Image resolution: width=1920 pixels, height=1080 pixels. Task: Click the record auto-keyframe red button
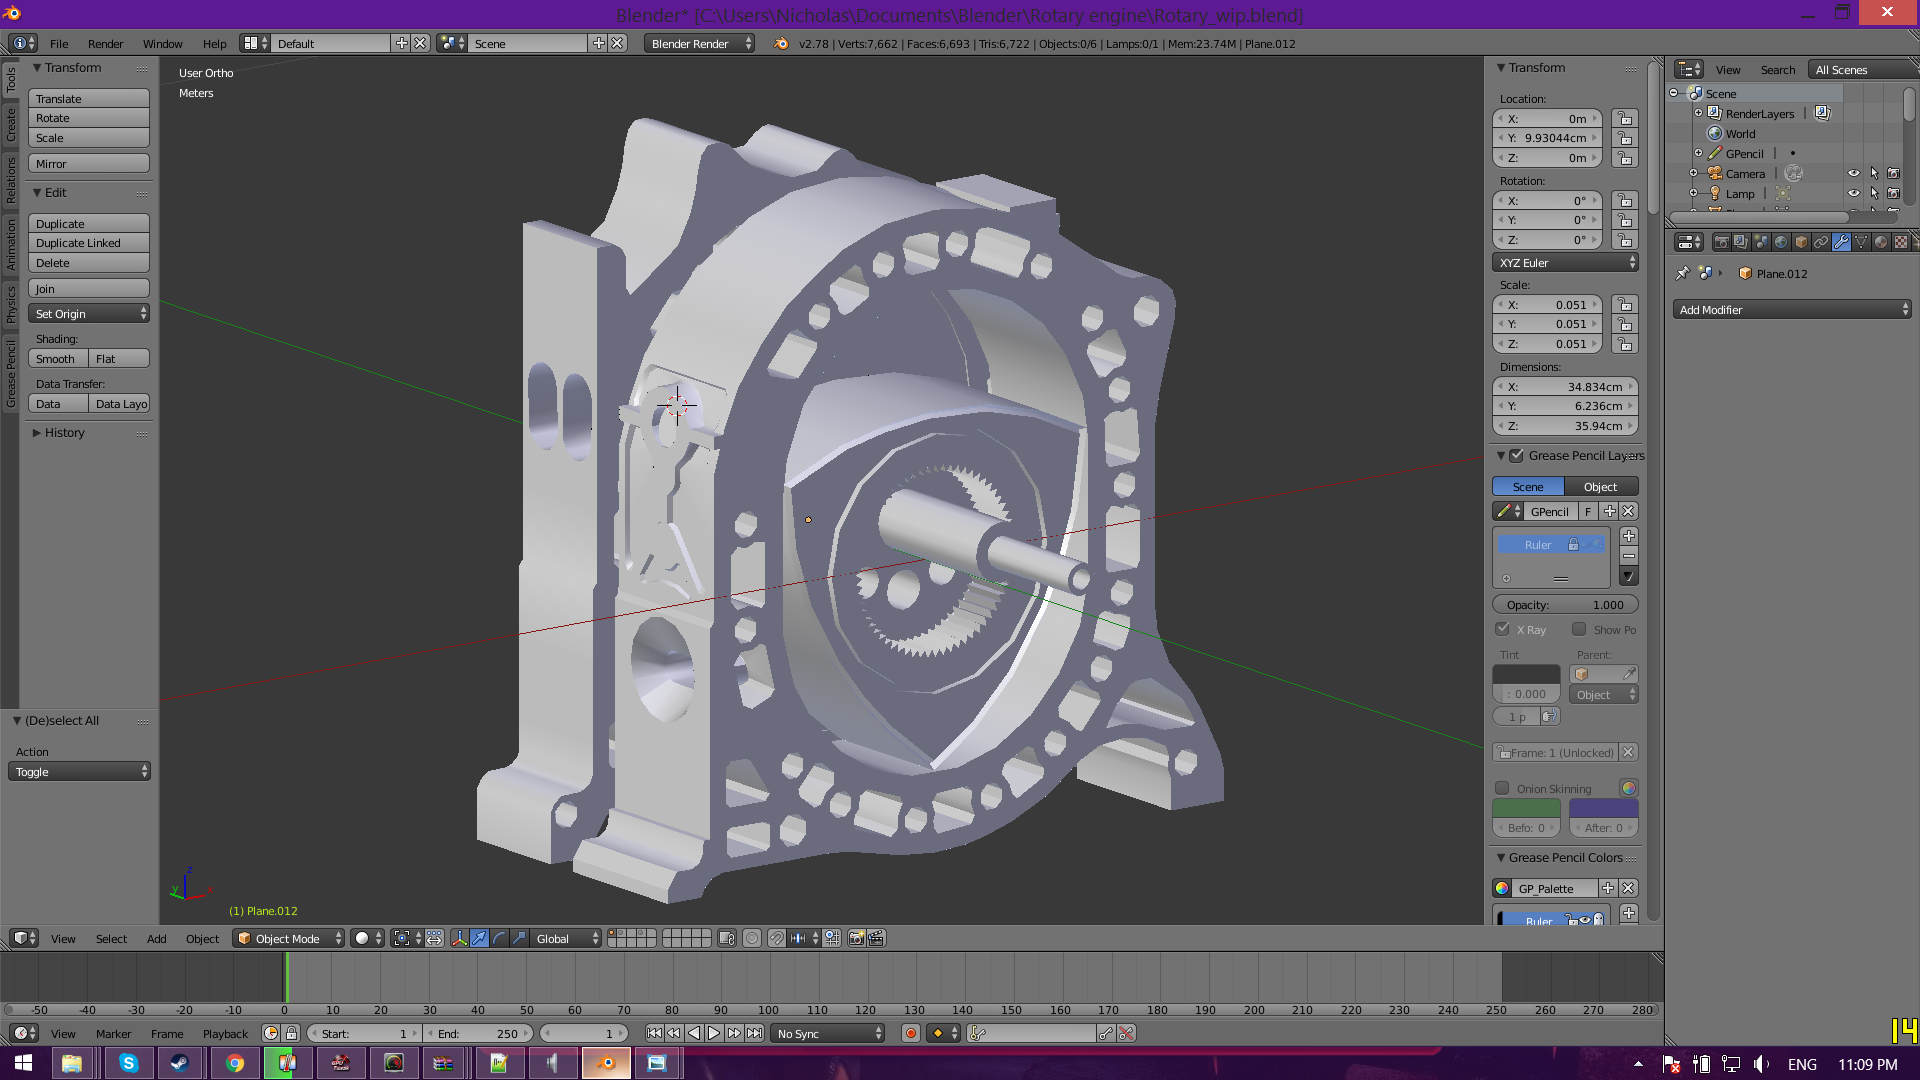(x=910, y=1033)
